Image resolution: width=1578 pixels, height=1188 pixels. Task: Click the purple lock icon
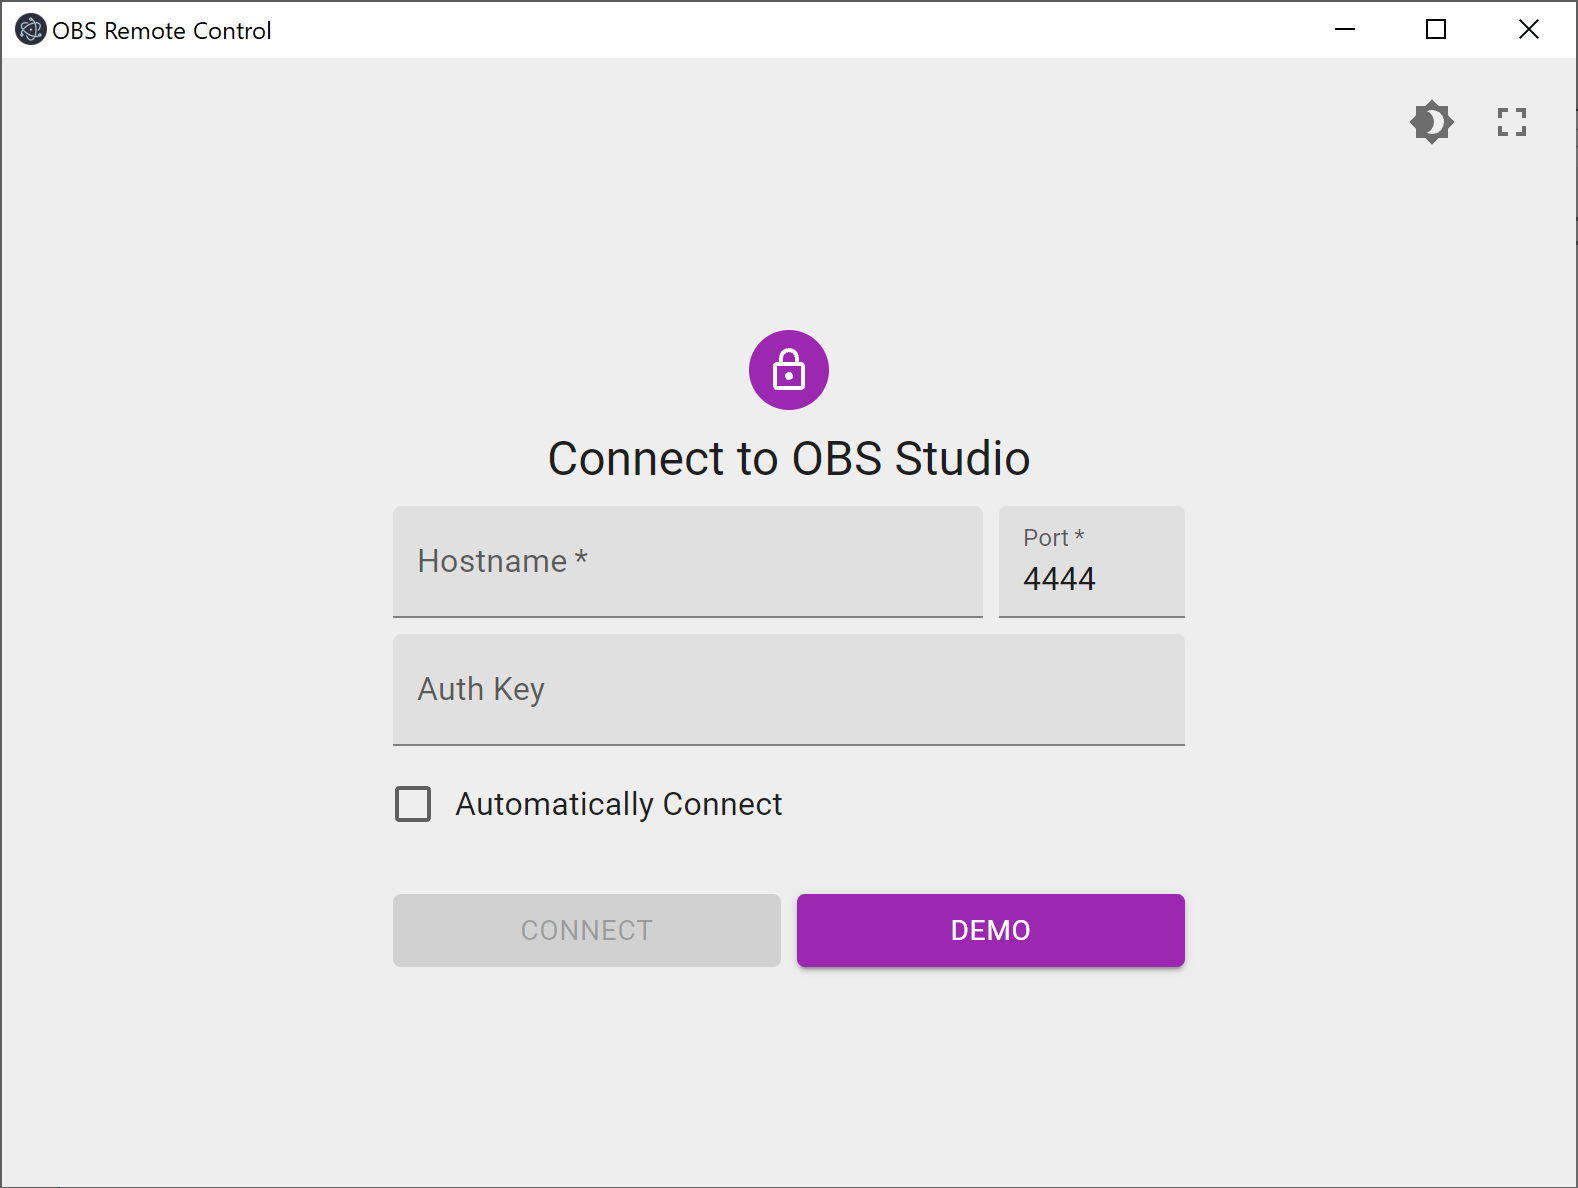789,370
